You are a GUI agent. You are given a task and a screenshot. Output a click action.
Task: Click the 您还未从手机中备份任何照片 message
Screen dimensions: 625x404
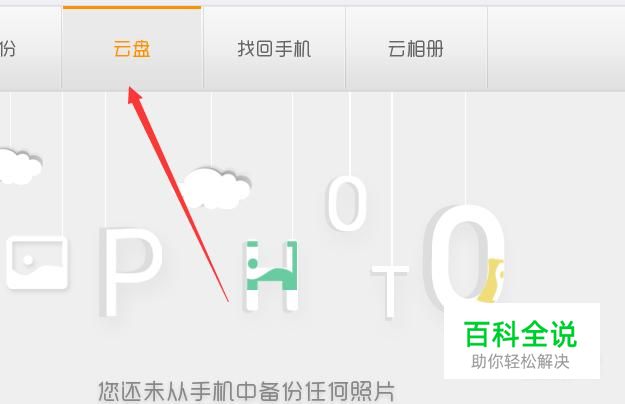[x=246, y=392]
